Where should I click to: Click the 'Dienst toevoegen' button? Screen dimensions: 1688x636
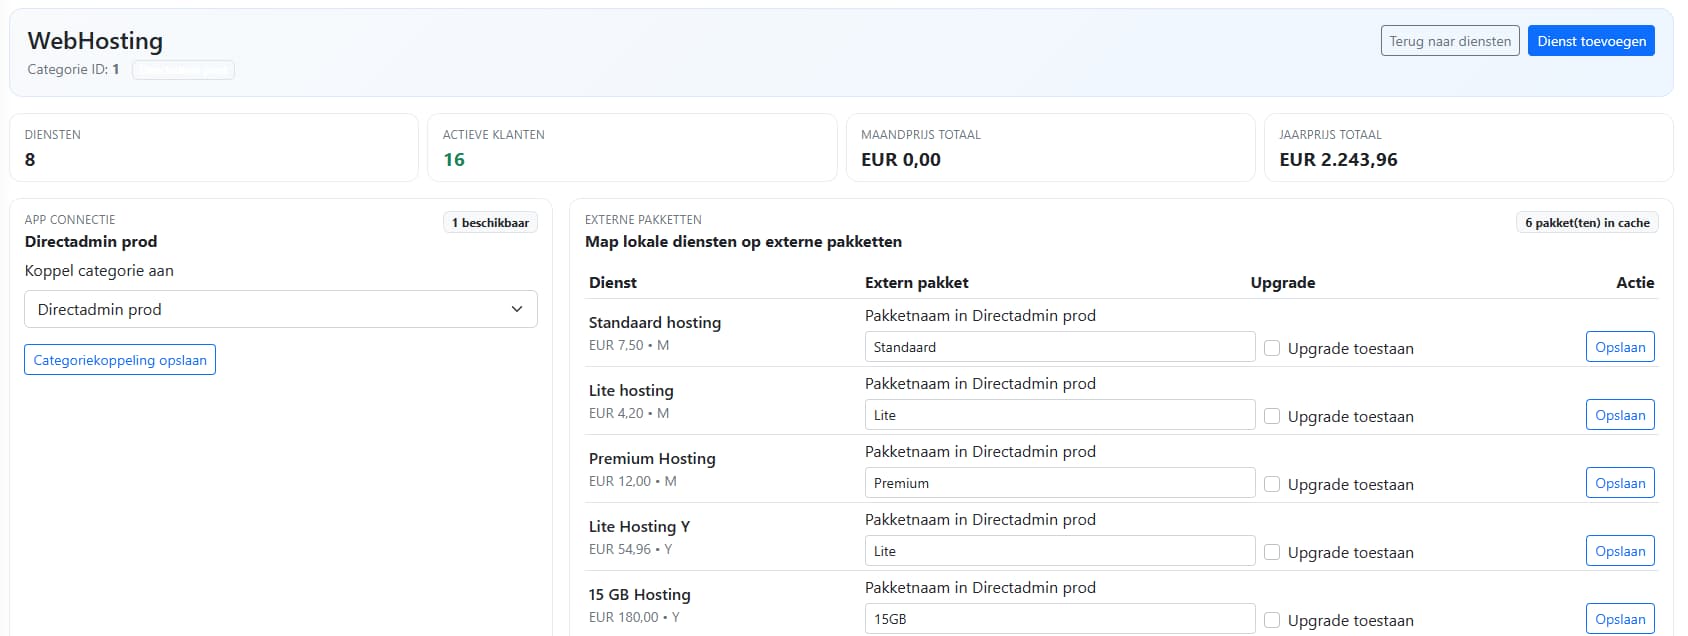[1590, 41]
